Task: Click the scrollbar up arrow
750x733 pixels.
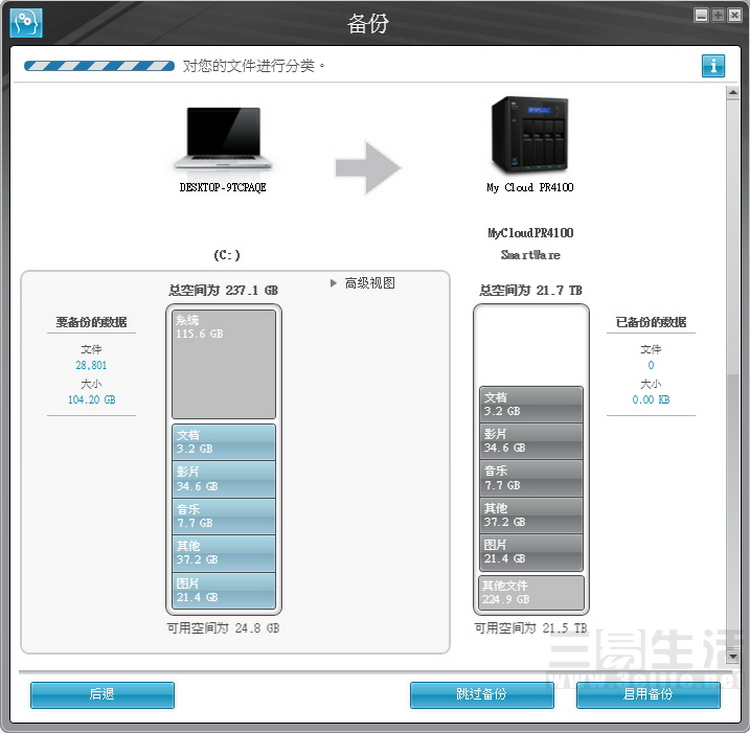Action: click(732, 93)
